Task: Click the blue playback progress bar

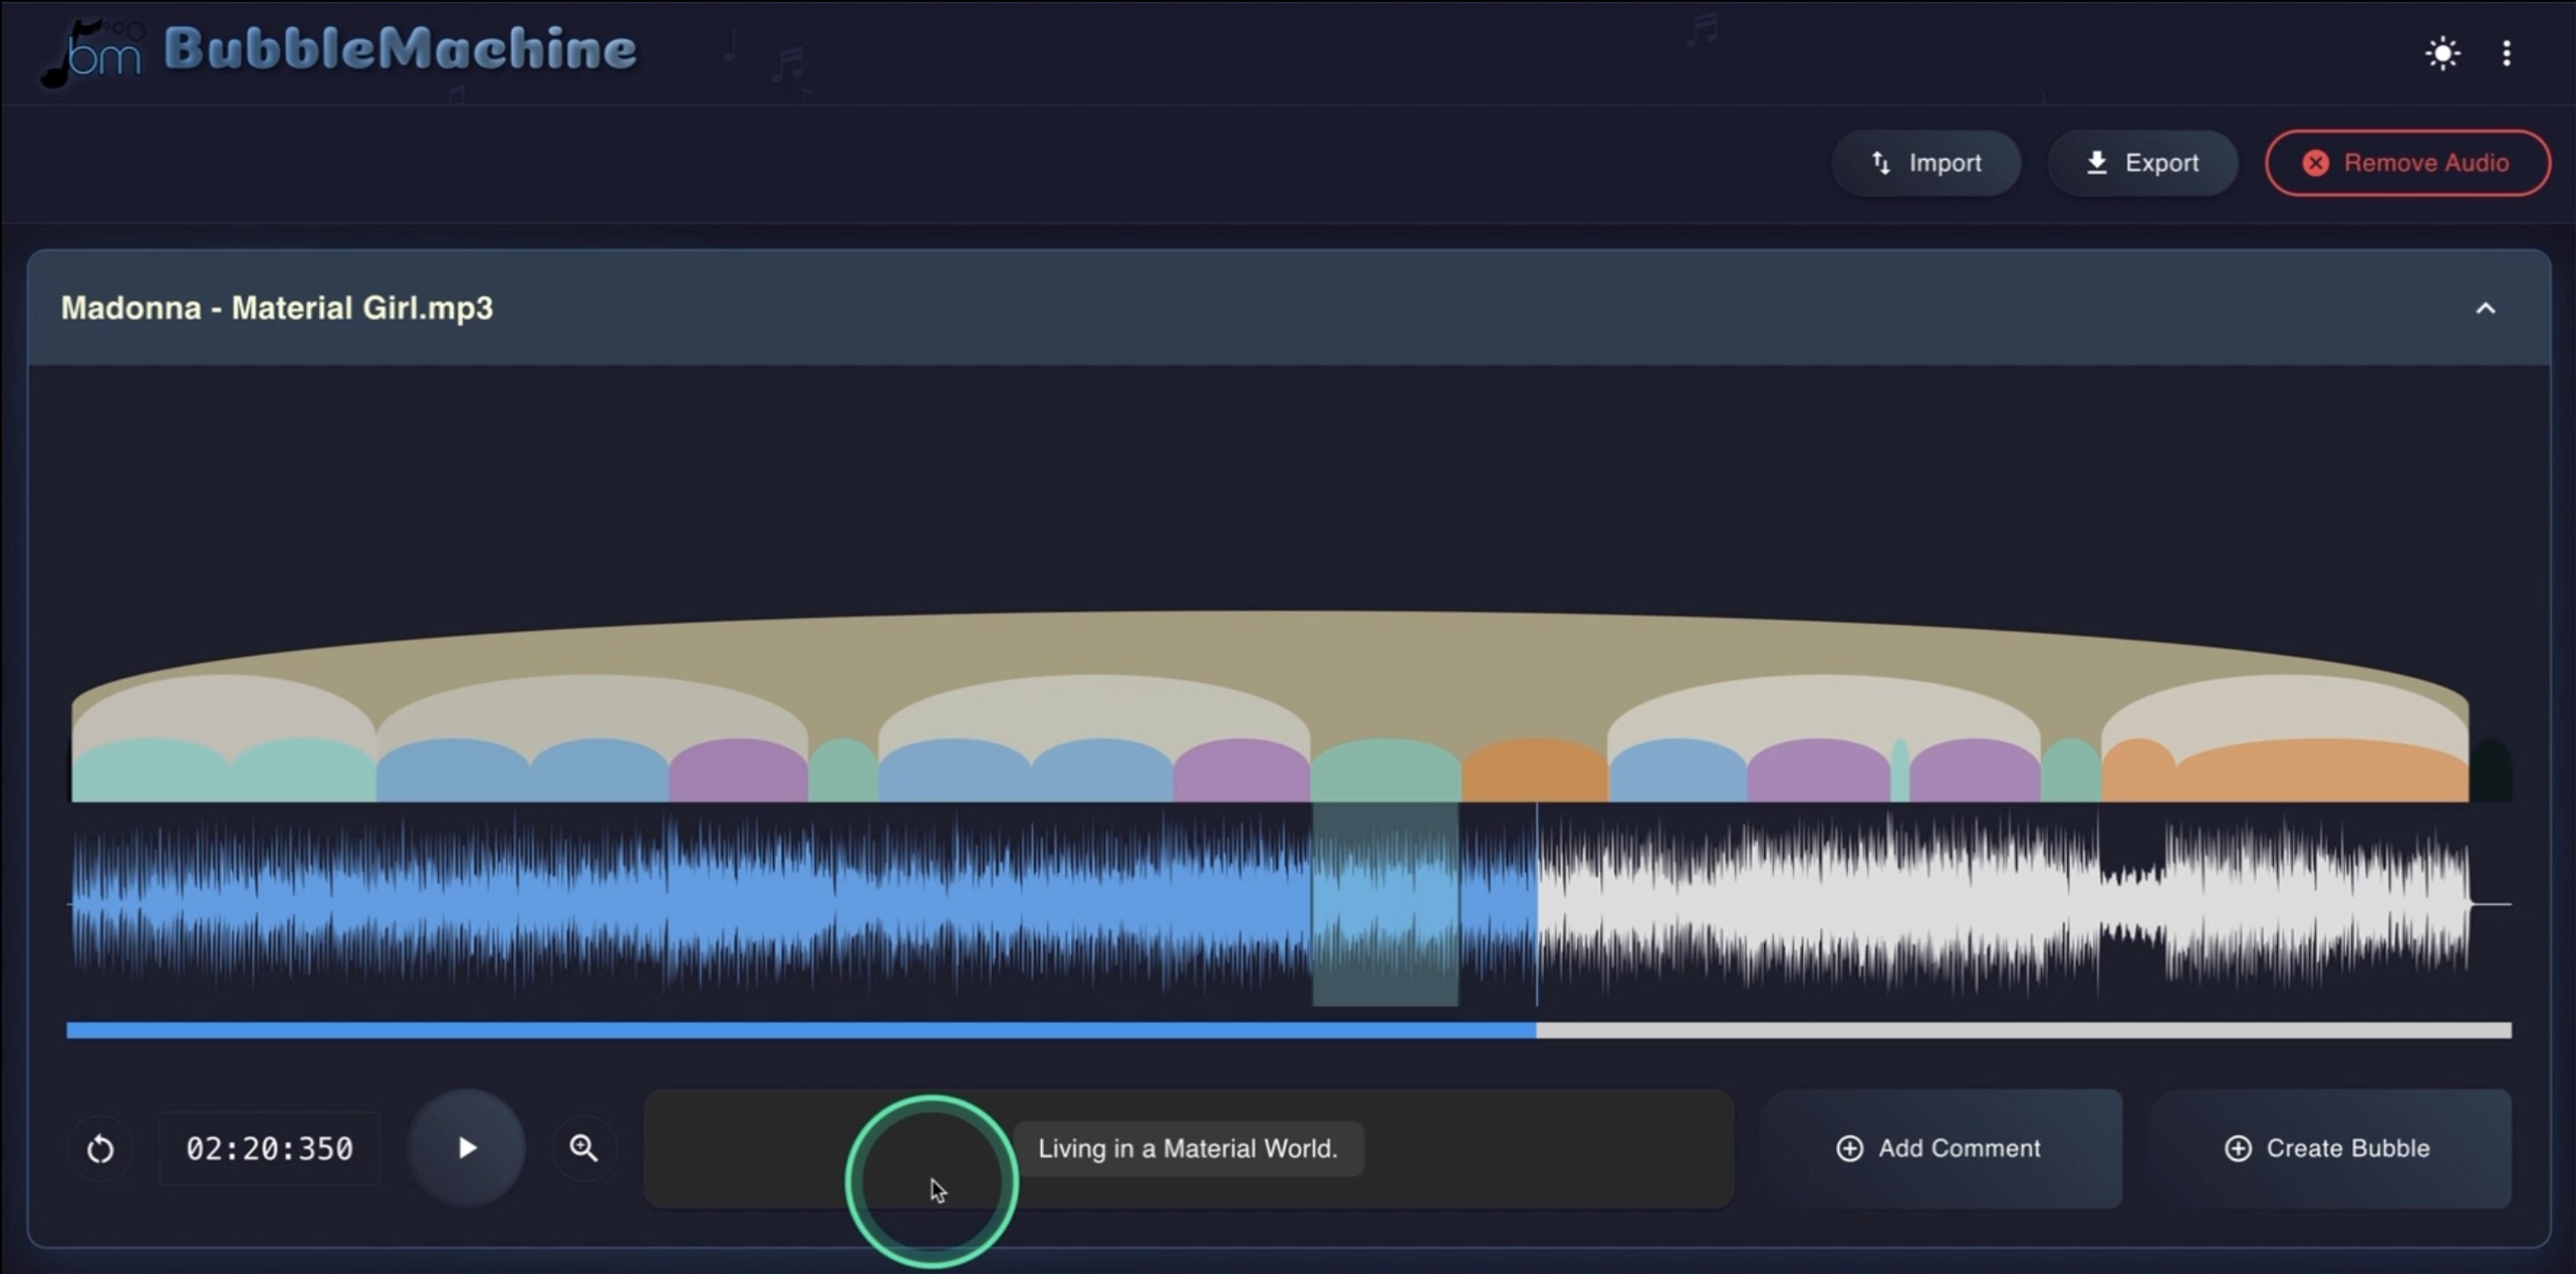Action: (800, 1030)
